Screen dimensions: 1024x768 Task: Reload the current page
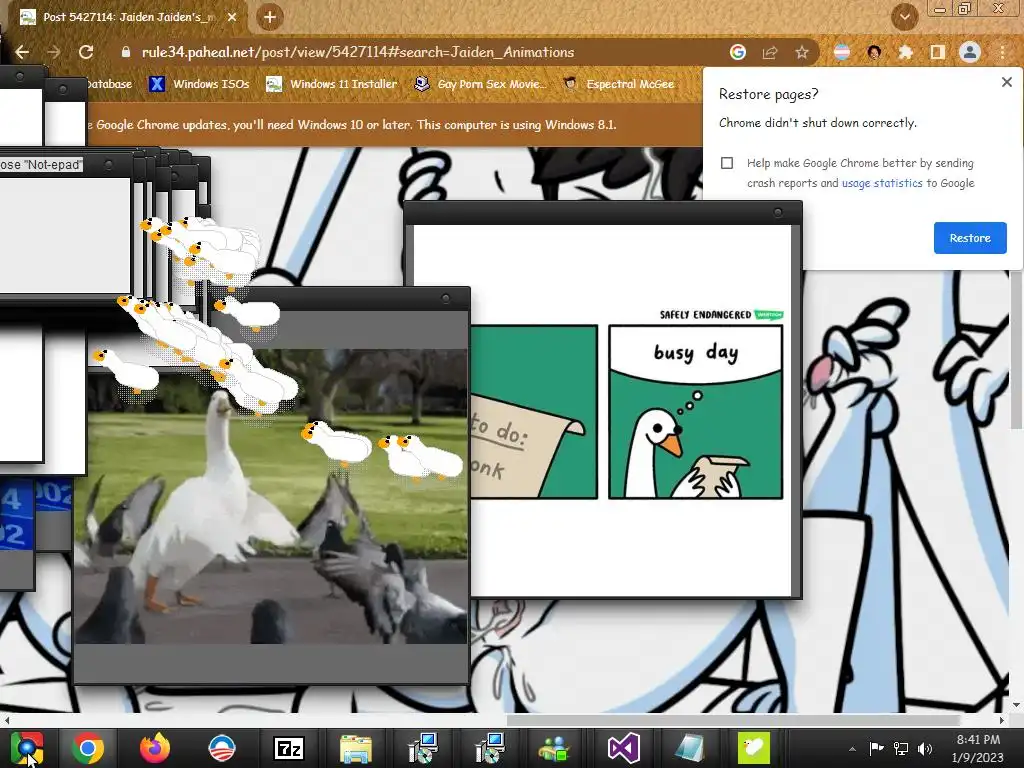[86, 52]
